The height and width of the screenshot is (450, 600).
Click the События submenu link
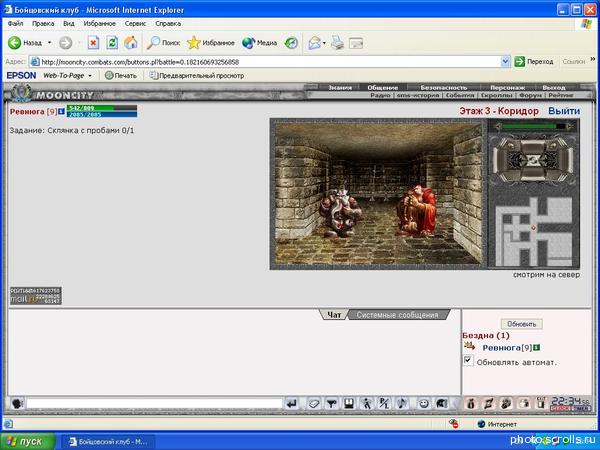point(460,95)
